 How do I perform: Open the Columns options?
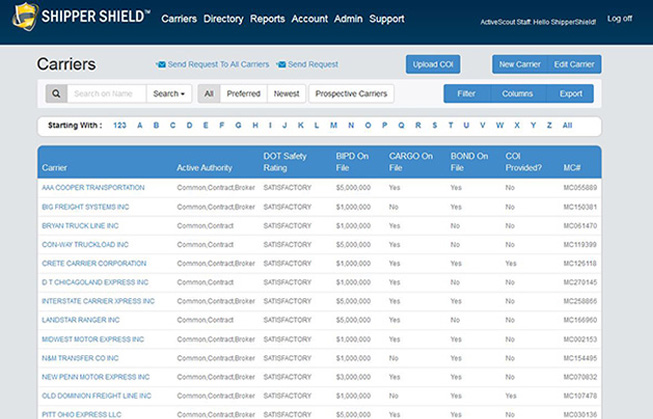[x=518, y=94]
